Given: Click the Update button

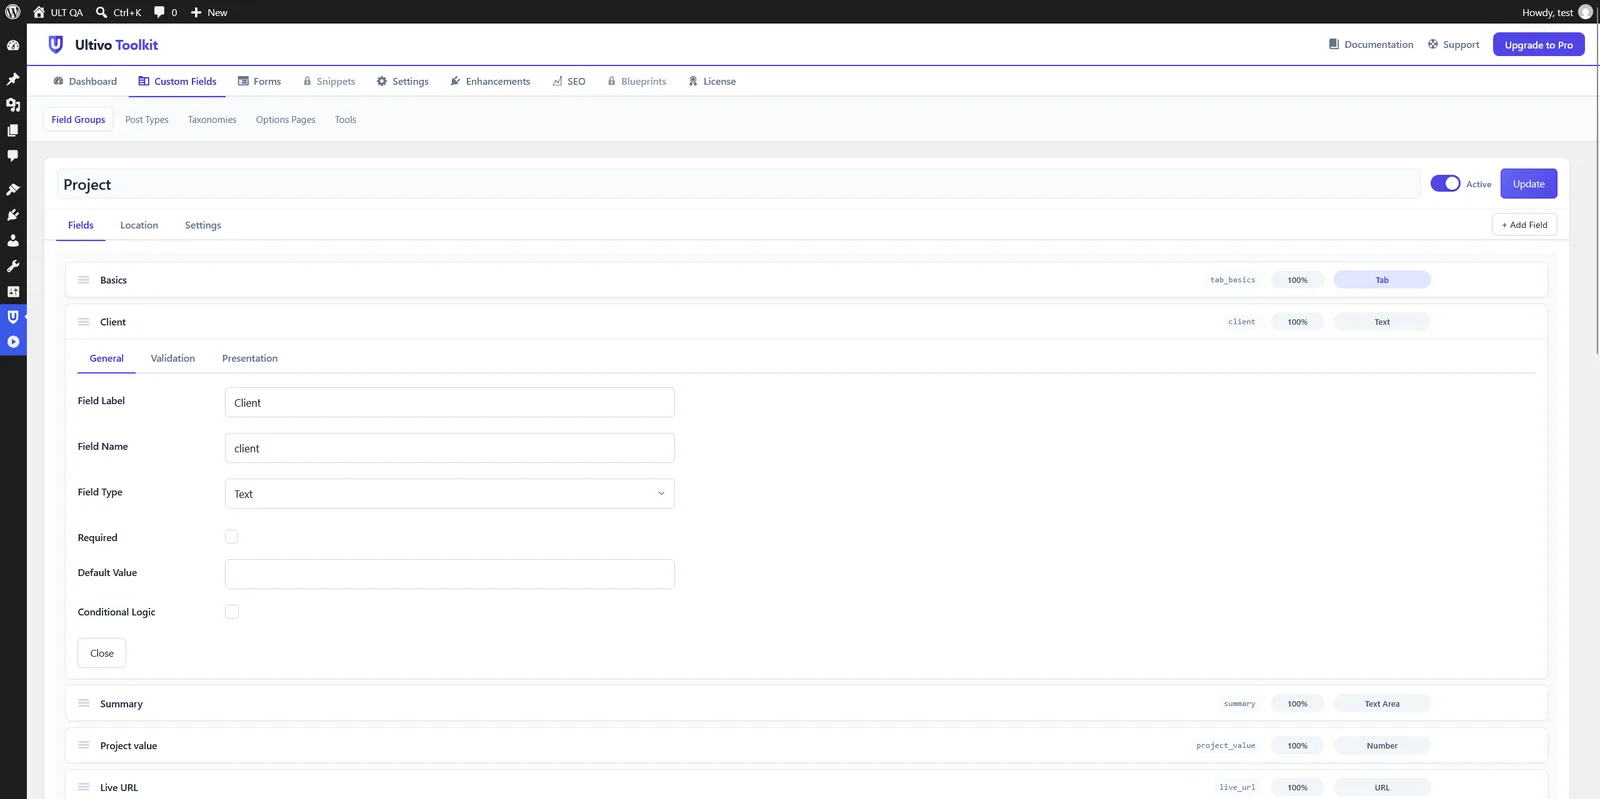Looking at the screenshot, I should pyautogui.click(x=1528, y=184).
